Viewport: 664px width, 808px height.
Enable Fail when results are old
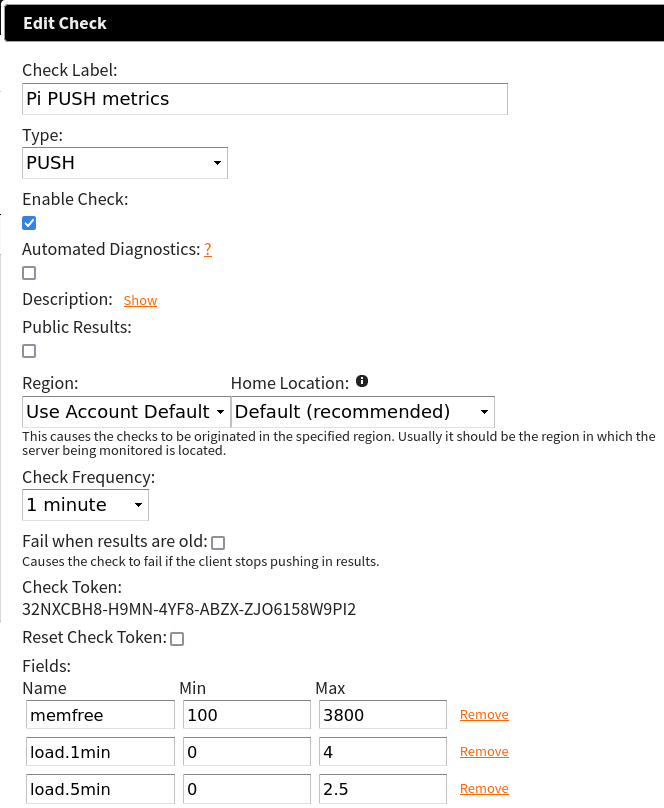(218, 543)
